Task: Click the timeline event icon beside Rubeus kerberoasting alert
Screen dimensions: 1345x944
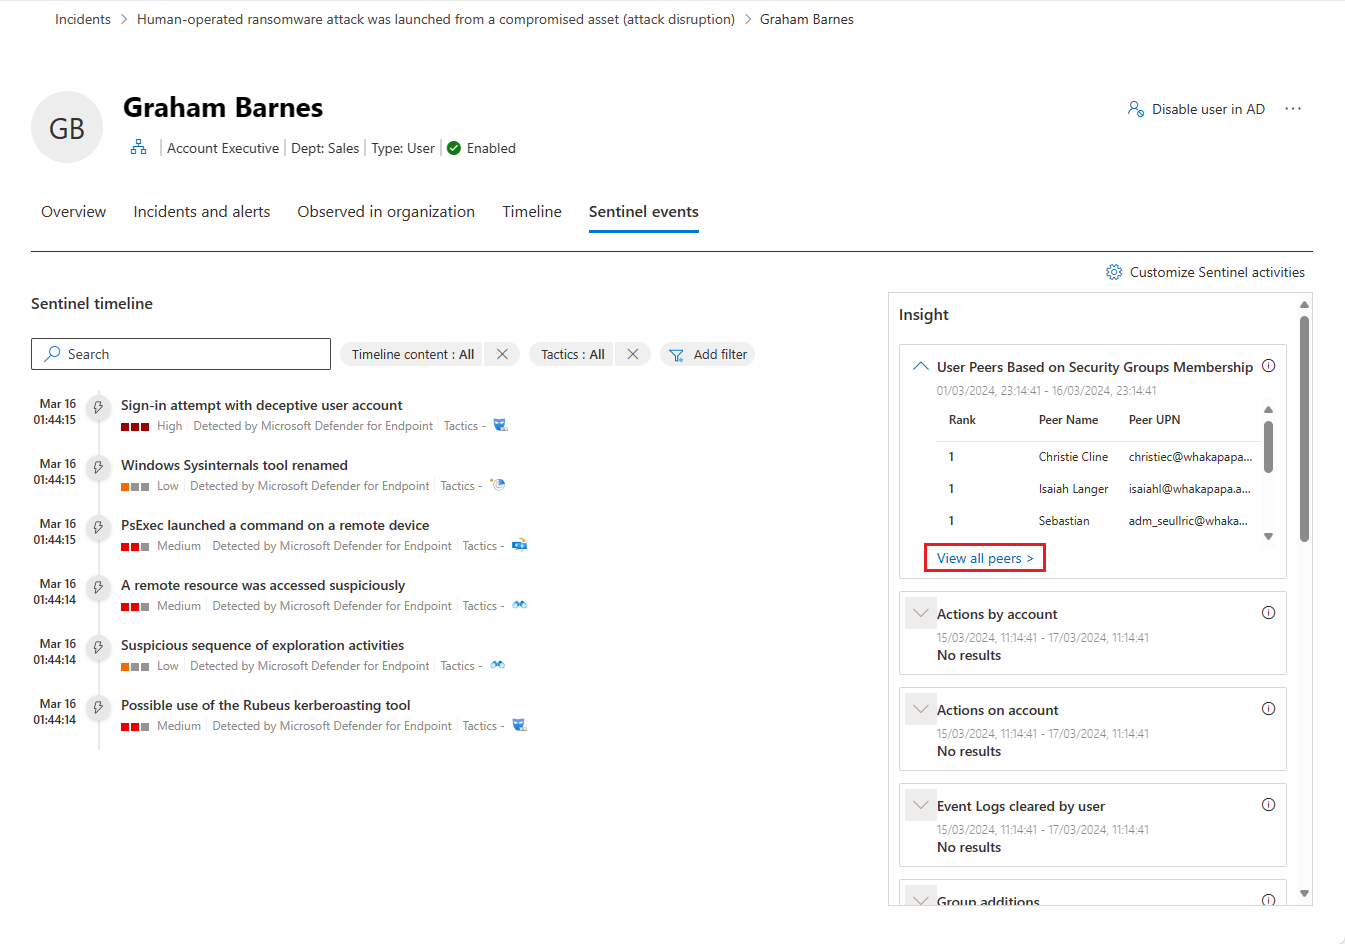Action: click(x=97, y=707)
